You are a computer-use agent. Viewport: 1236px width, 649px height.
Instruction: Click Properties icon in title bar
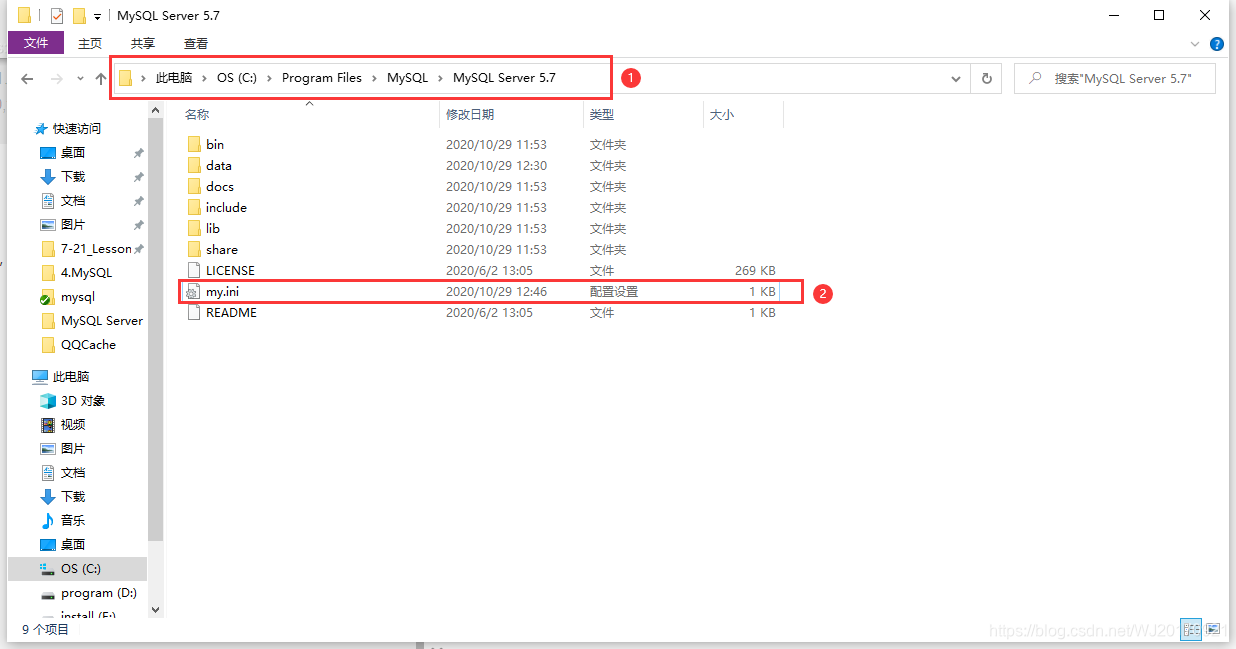pyautogui.click(x=57, y=16)
